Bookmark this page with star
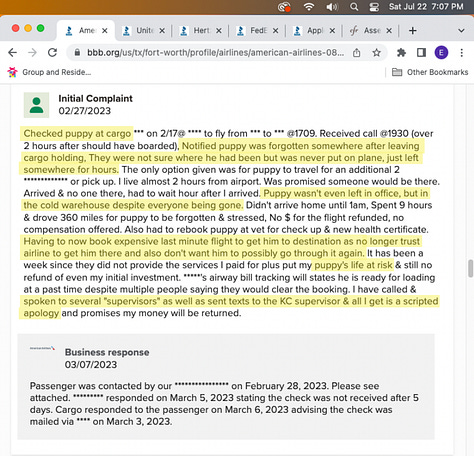The width and height of the screenshot is (474, 456). pos(377,52)
